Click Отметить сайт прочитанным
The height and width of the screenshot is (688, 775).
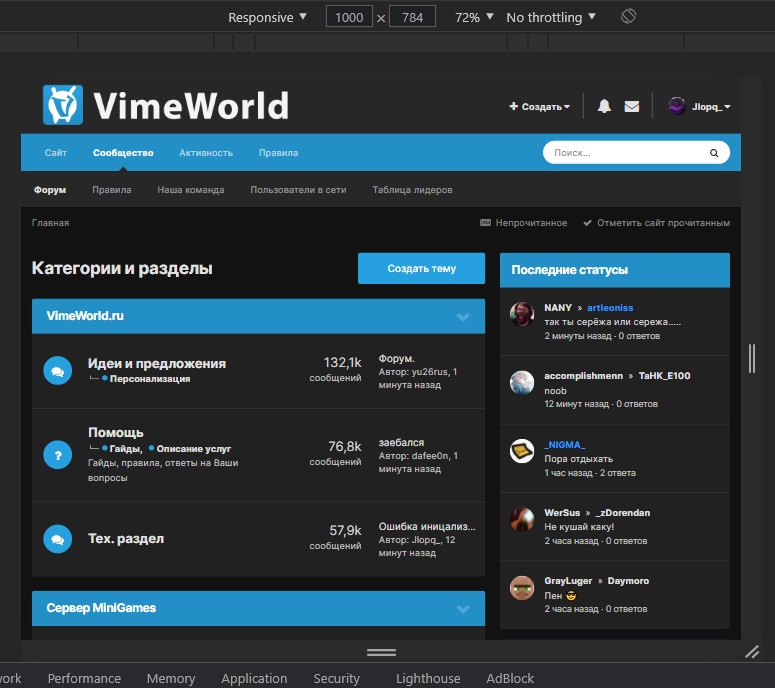click(656, 223)
